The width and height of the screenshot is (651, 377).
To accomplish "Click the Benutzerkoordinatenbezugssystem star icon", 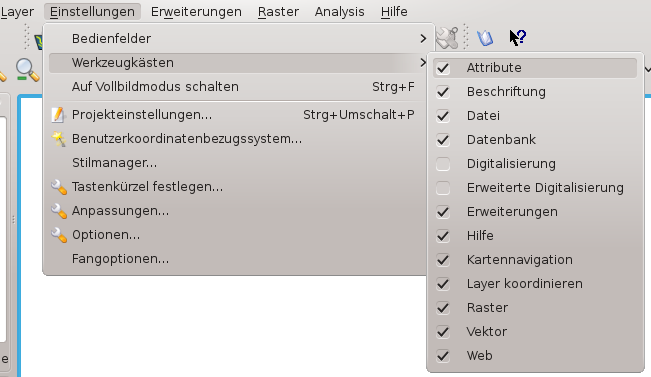I will 59,139.
